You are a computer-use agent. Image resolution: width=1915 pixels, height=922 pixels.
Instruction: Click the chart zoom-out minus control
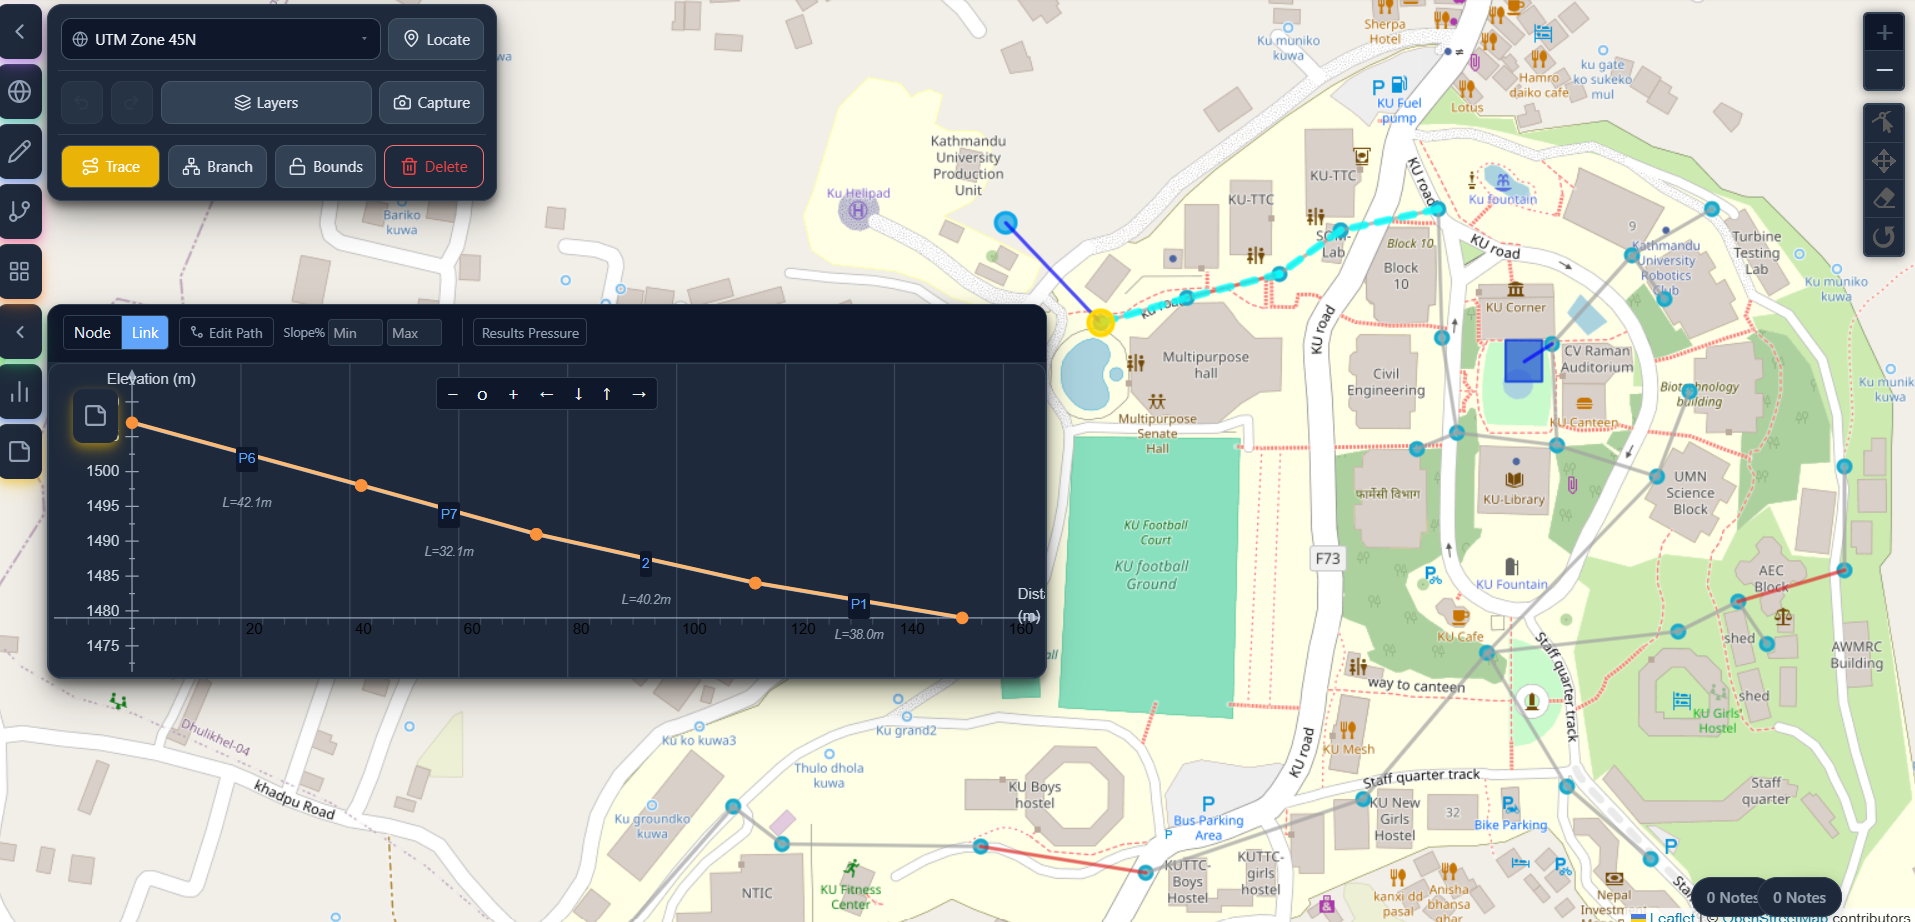click(453, 394)
